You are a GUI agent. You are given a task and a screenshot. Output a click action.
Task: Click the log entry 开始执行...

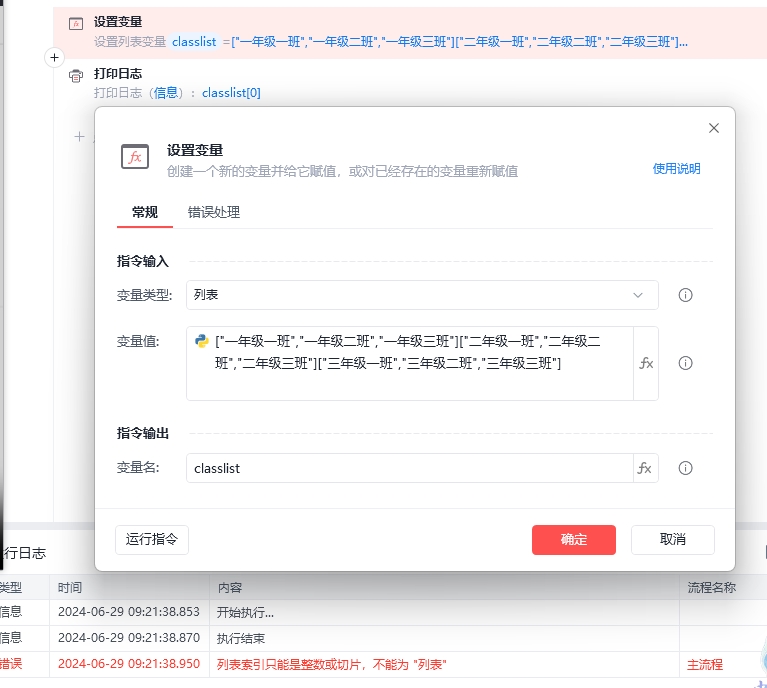tap(245, 613)
